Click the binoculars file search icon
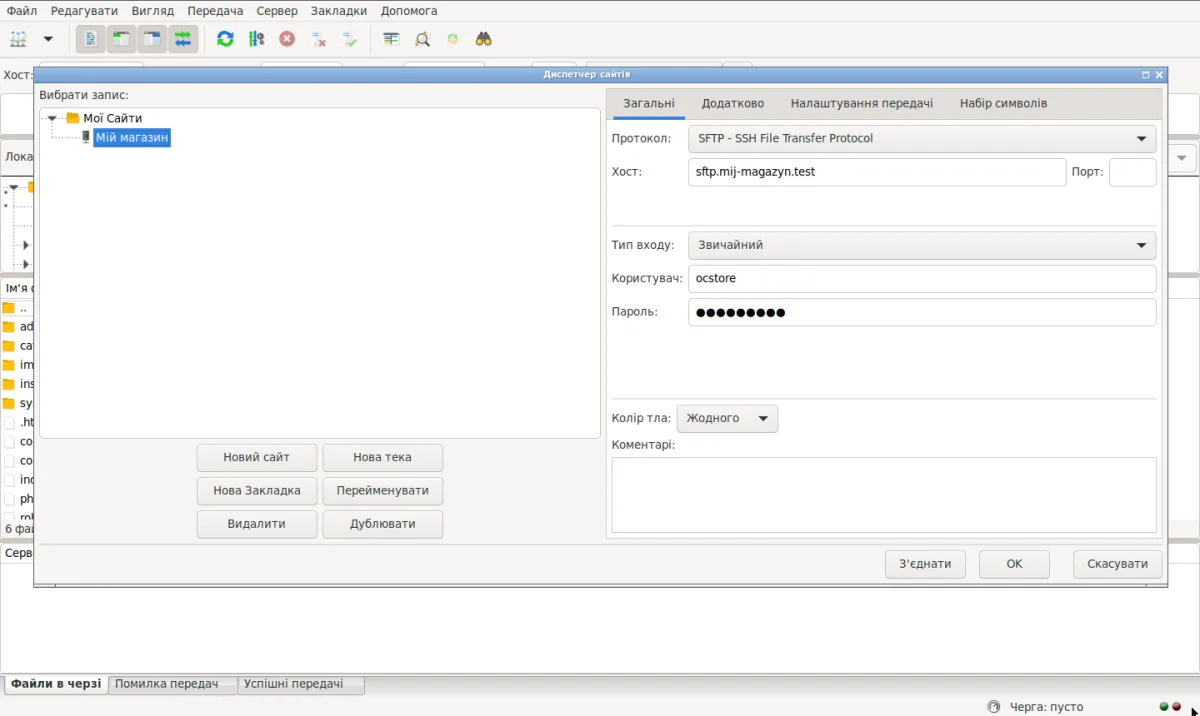 point(484,39)
